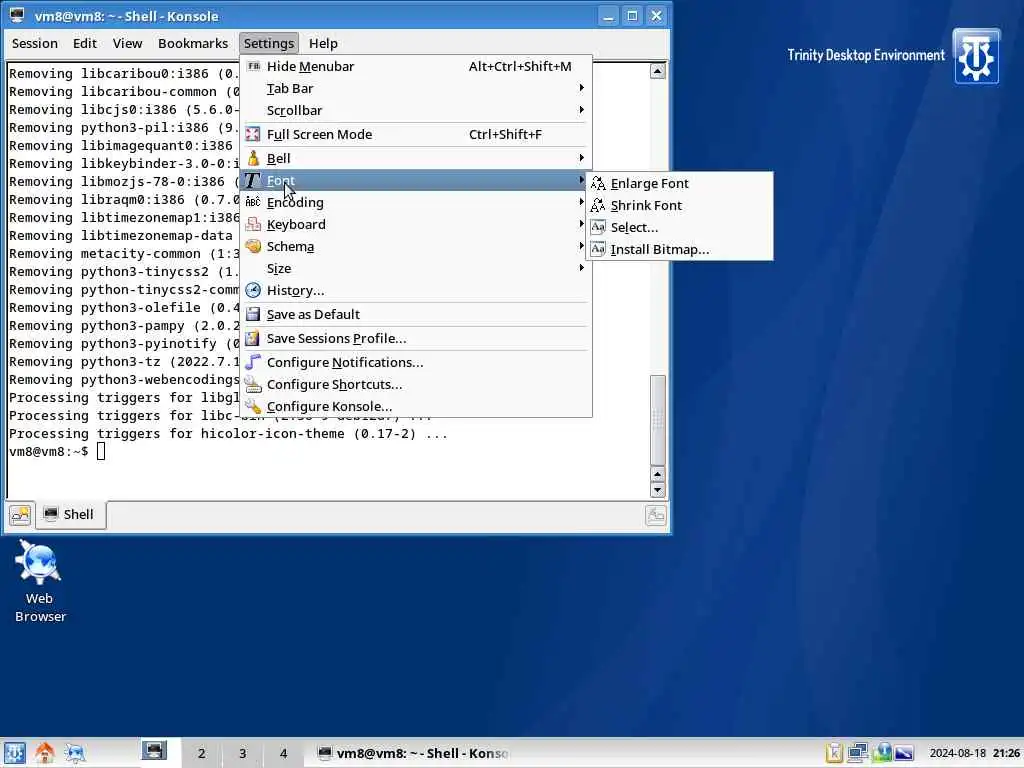Click the 'Removing libcaribou0:i386' line
Image resolution: width=1024 pixels, height=768 pixels.
(x=124, y=74)
